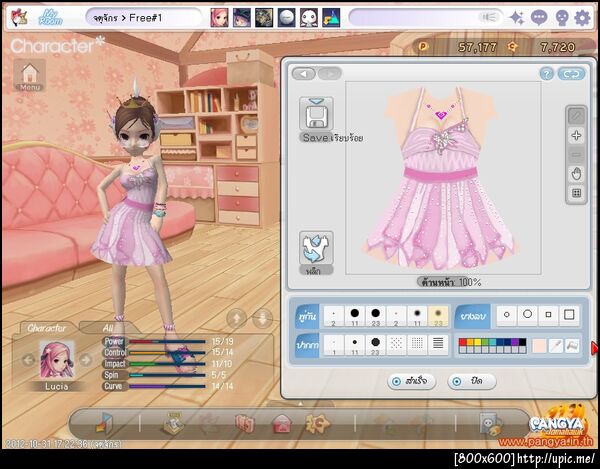Choose the large circle eraser
600x469 pixels.
pos(527,315)
